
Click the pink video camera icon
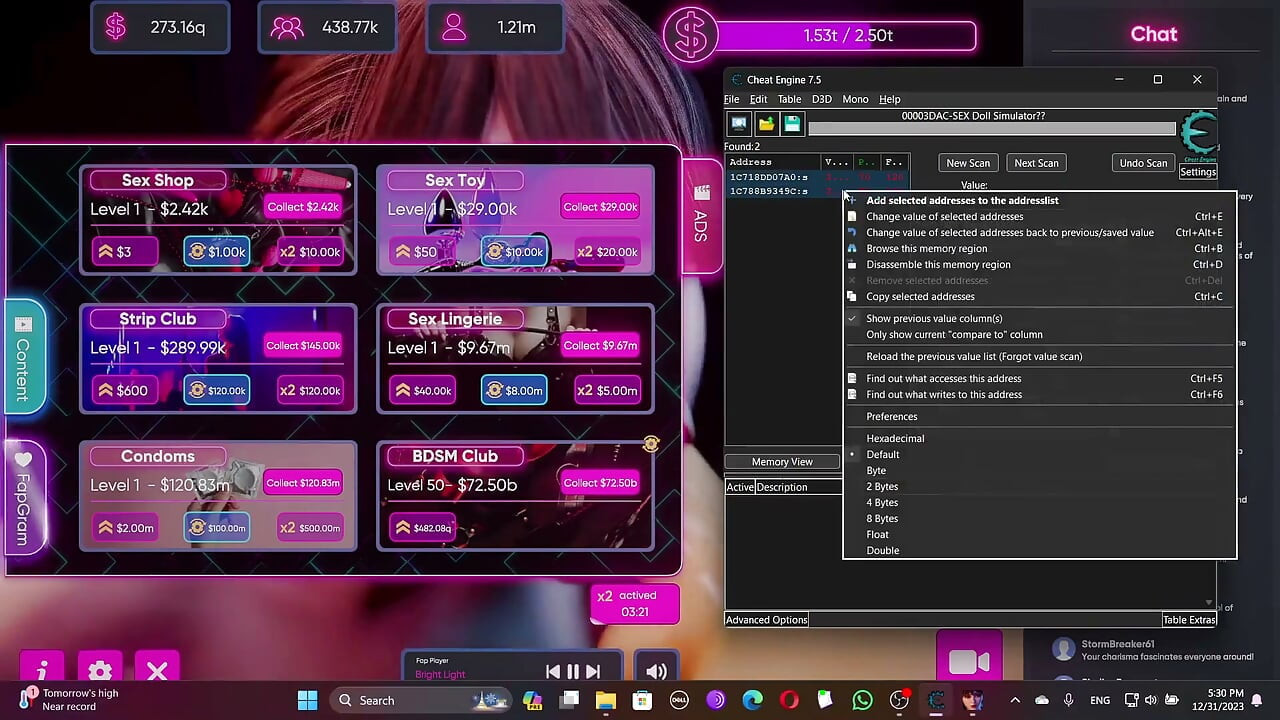coord(969,662)
